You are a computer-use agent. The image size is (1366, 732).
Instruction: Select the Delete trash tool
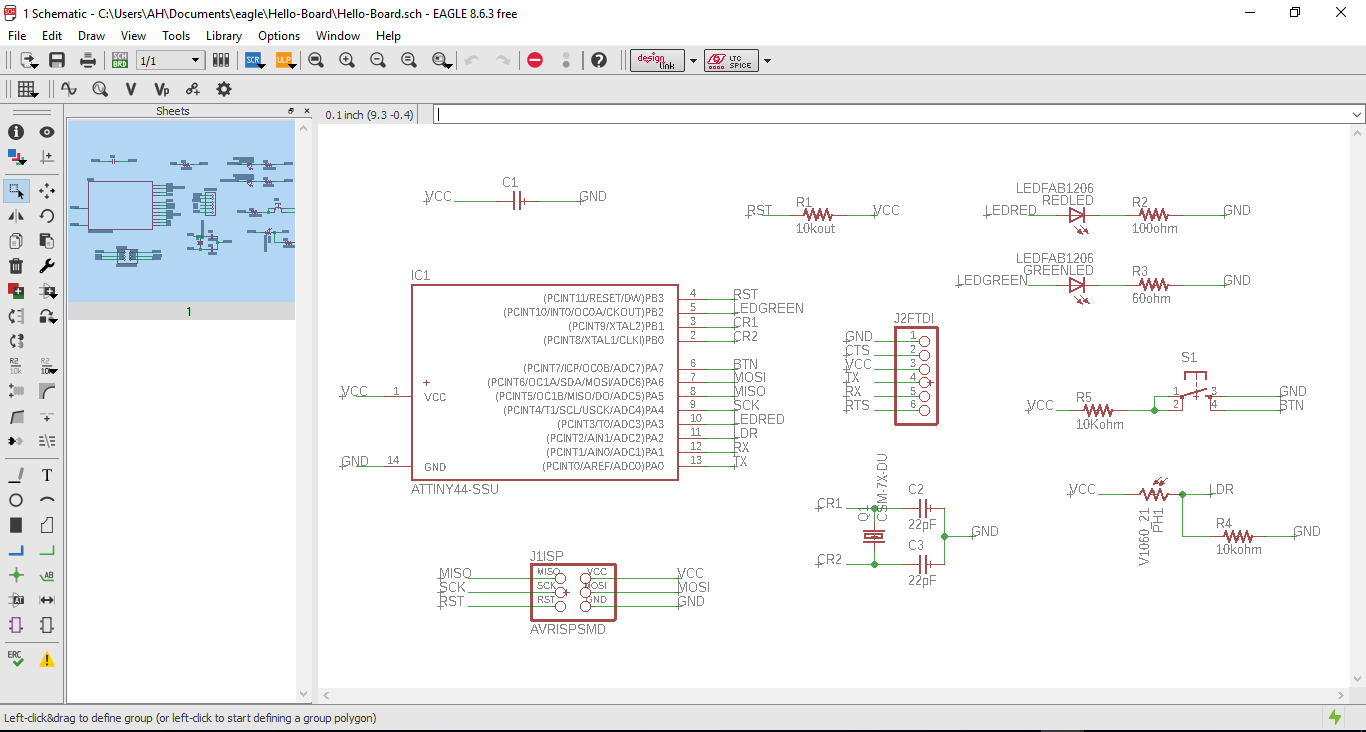pos(16,266)
